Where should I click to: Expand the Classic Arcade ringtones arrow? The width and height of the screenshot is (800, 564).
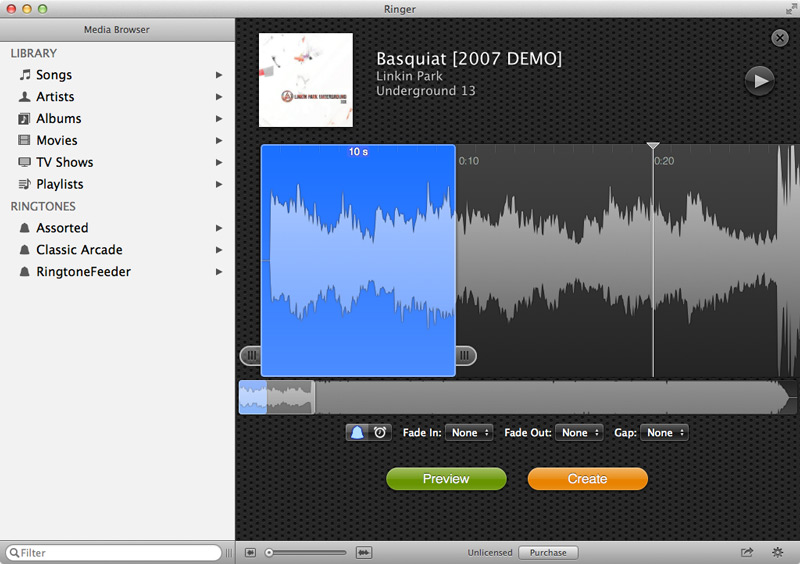point(218,250)
